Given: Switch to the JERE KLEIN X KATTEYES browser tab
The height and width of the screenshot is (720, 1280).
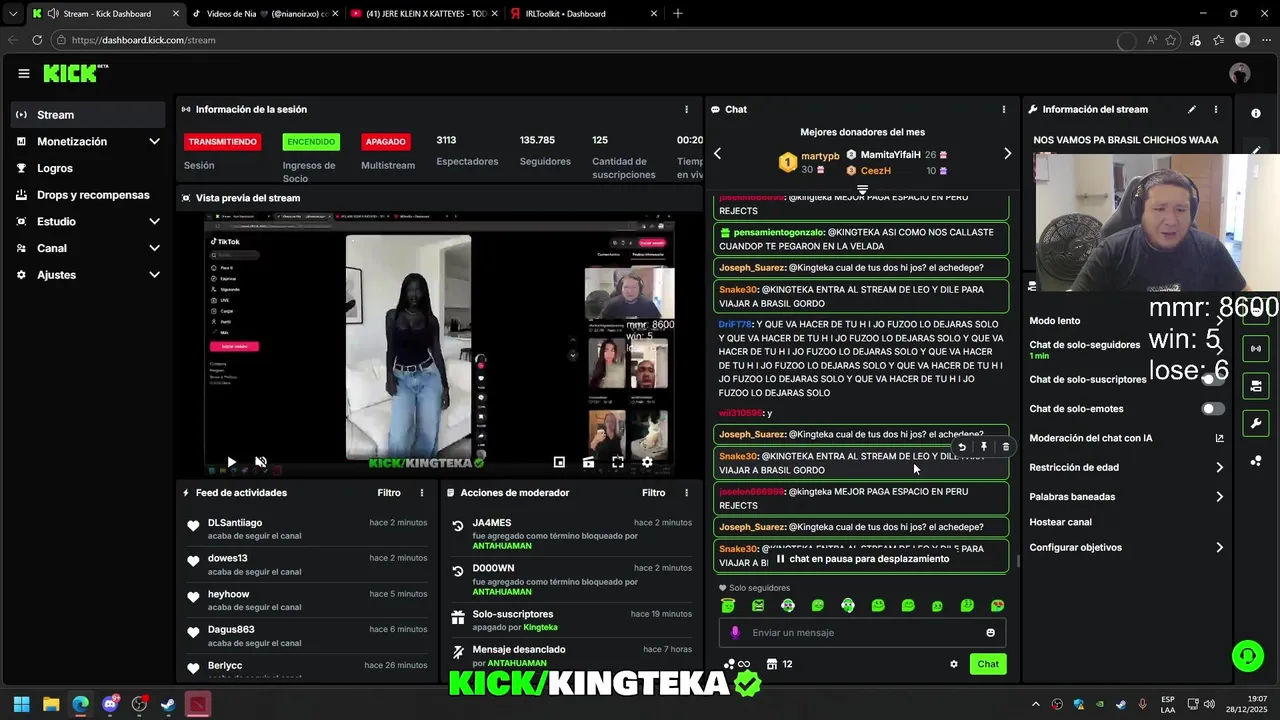Looking at the screenshot, I should point(423,14).
